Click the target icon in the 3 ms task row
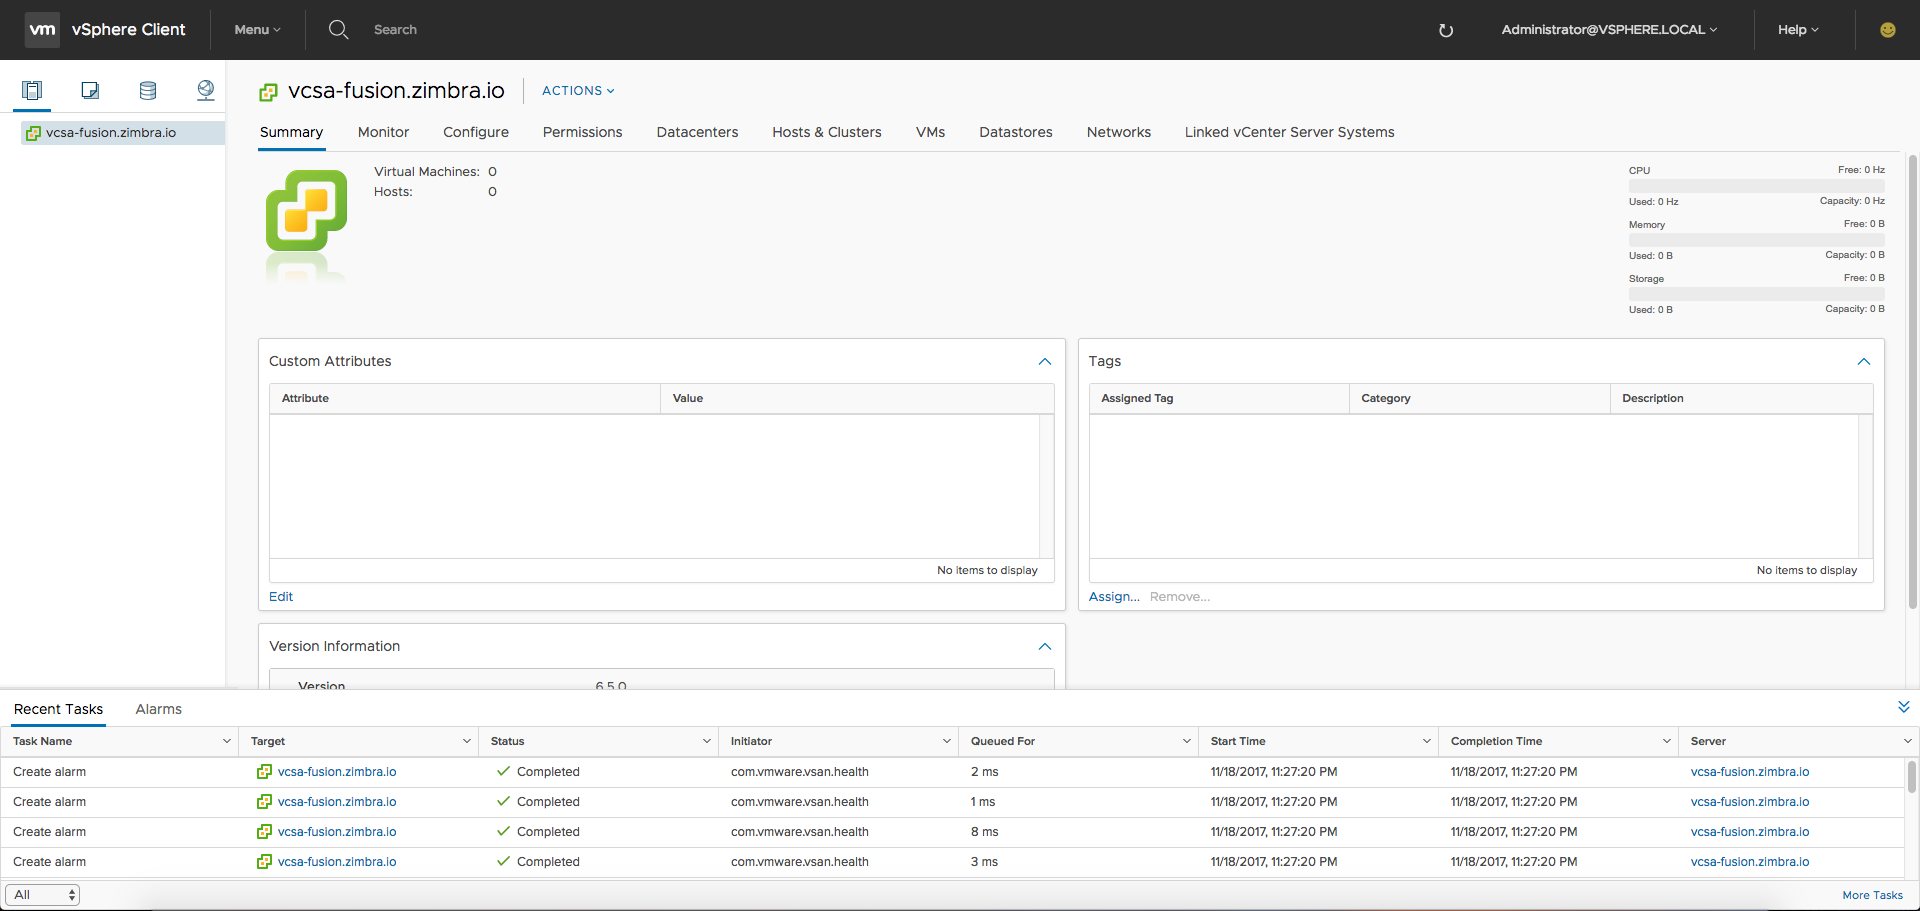This screenshot has width=1920, height=911. click(264, 862)
